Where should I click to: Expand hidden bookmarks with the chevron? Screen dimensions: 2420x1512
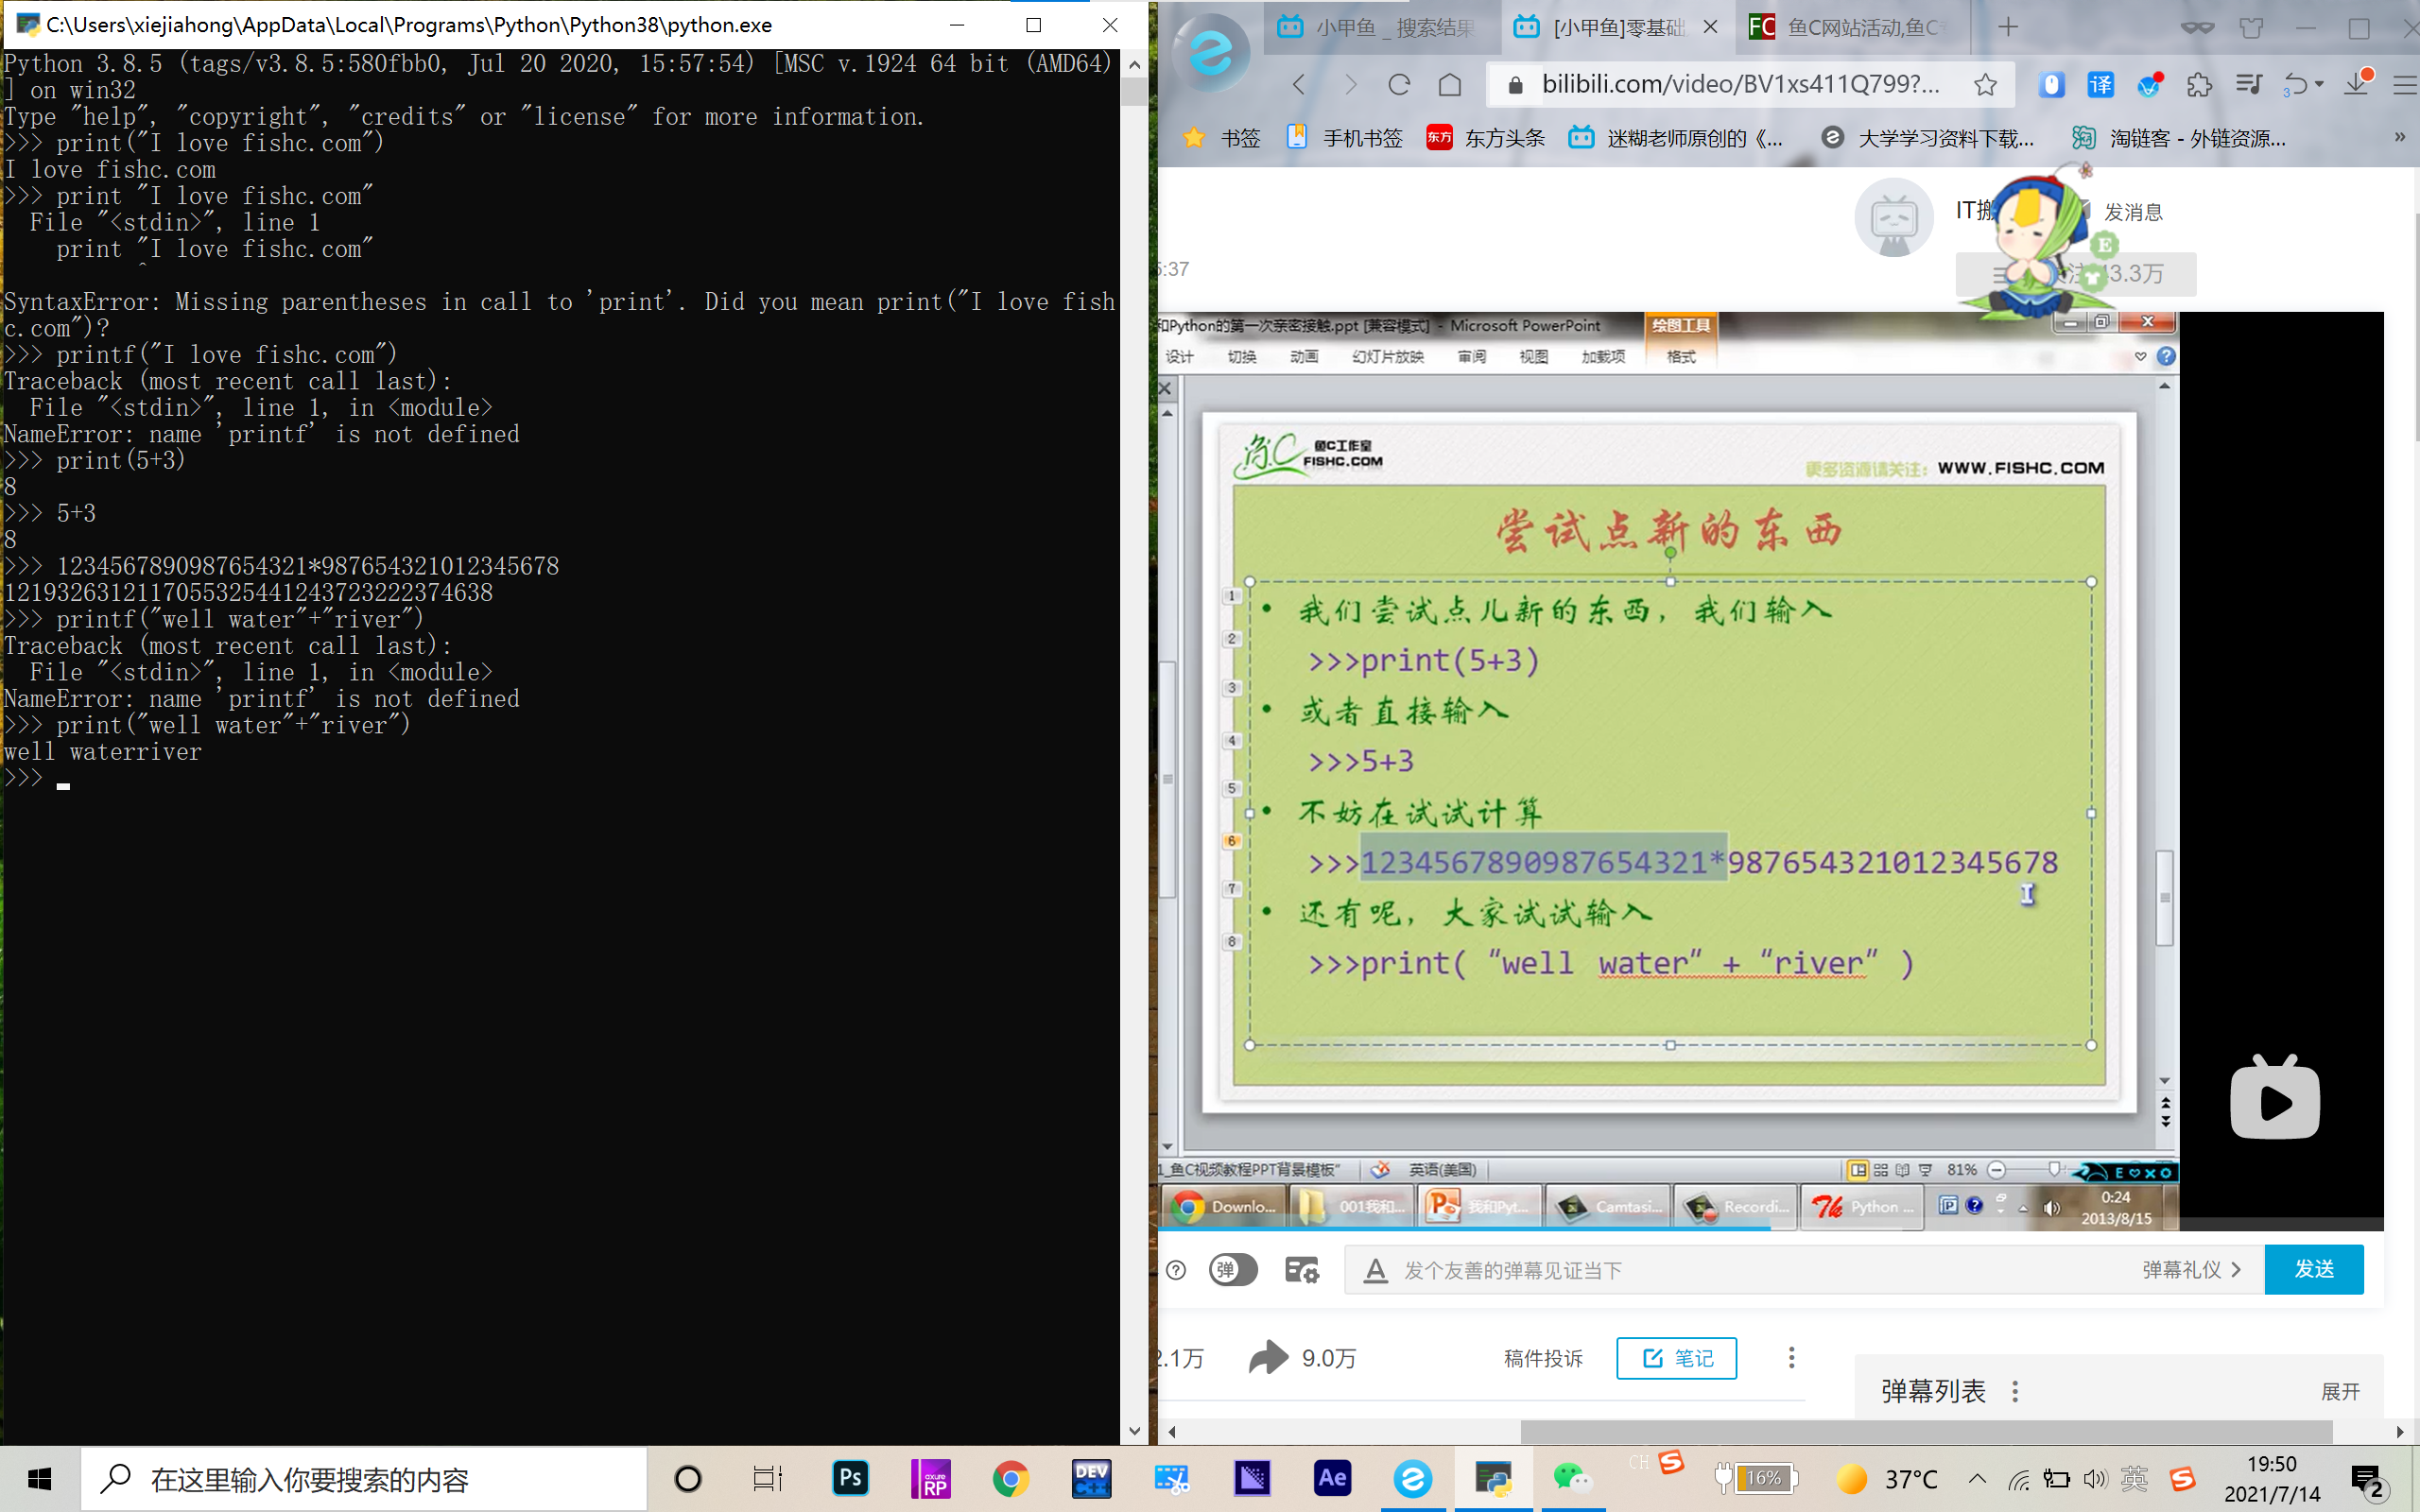click(x=2398, y=138)
